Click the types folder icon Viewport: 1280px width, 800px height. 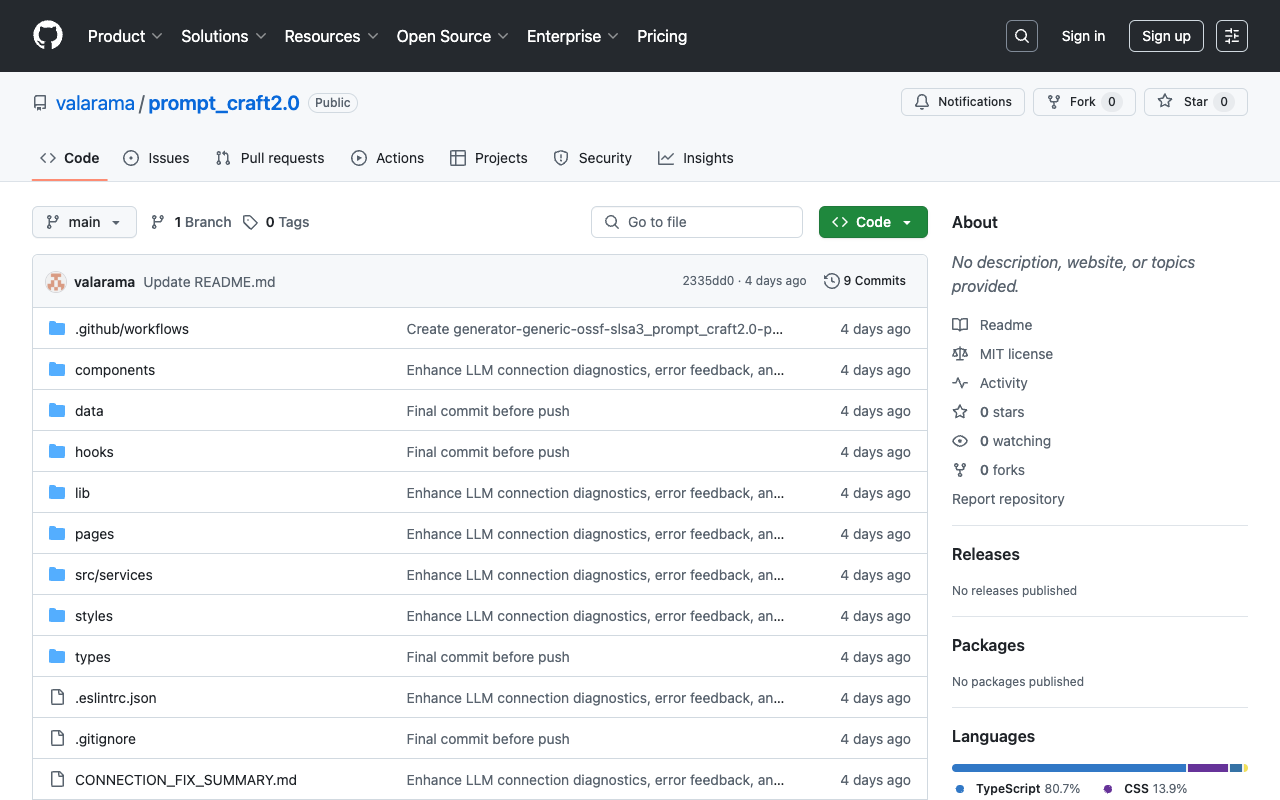pos(57,657)
